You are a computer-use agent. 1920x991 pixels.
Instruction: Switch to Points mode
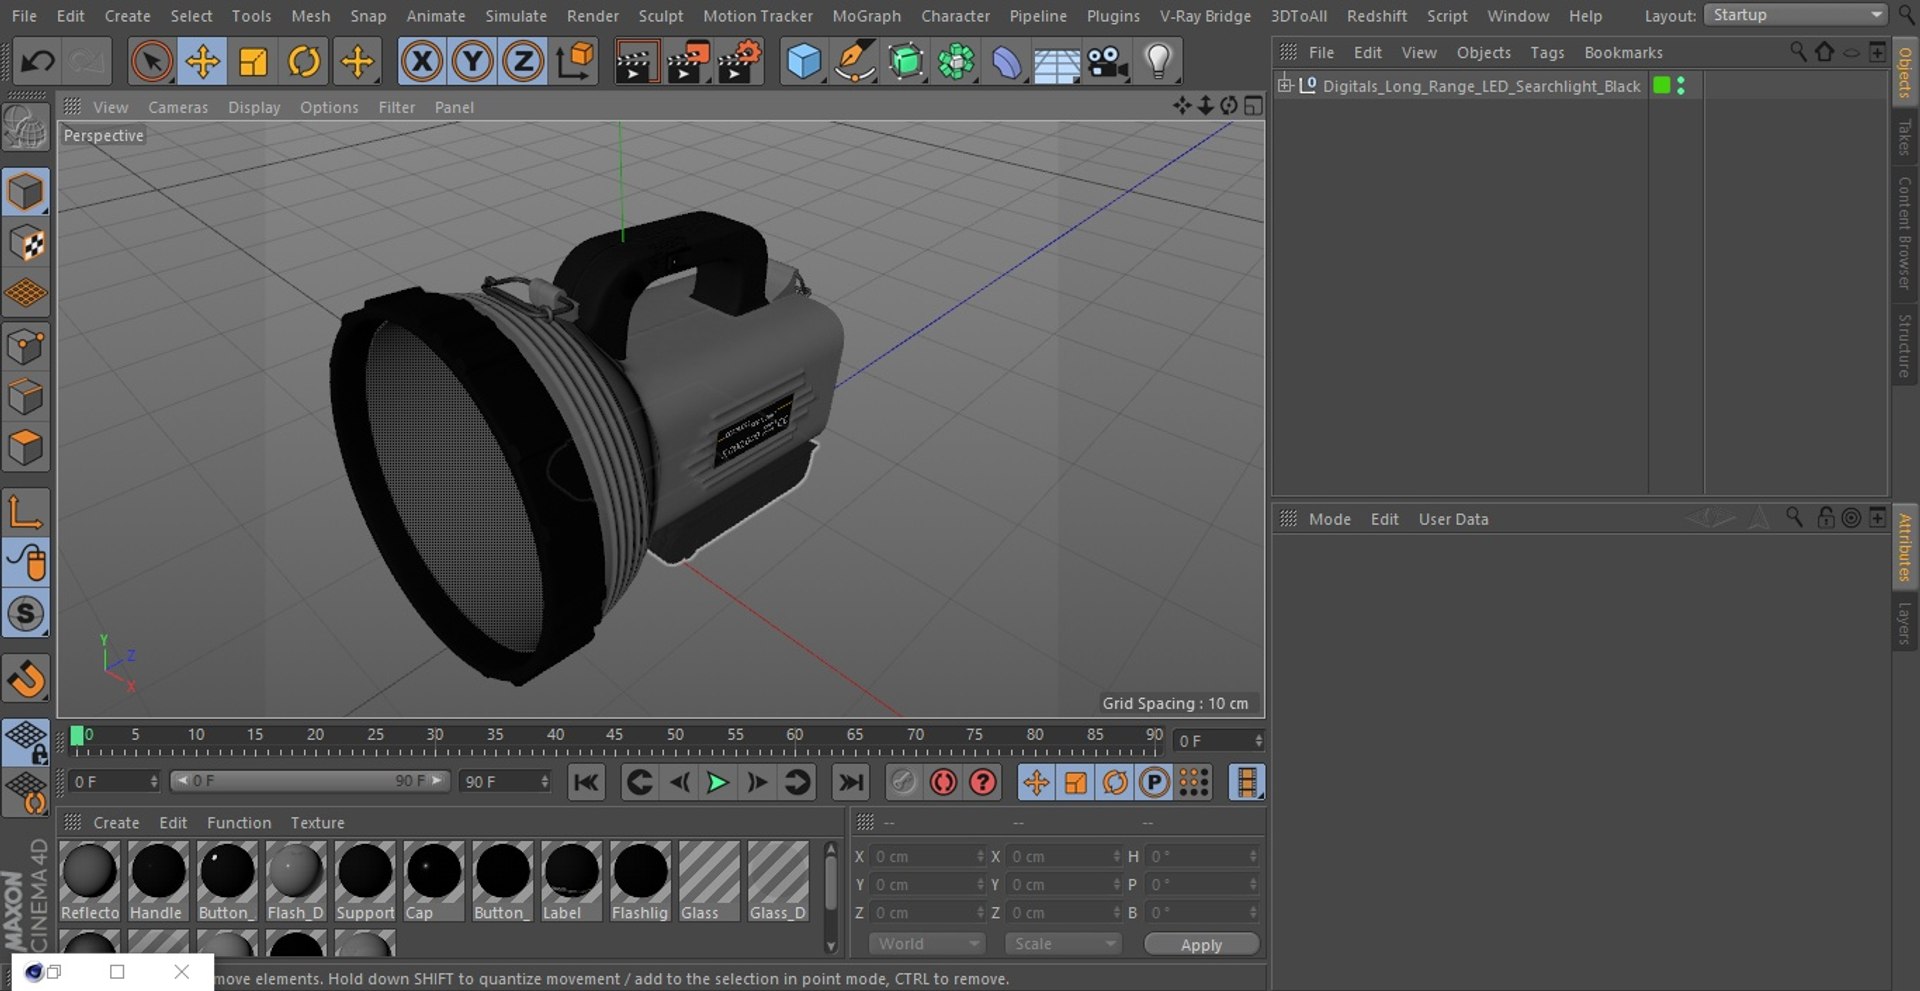(x=26, y=347)
